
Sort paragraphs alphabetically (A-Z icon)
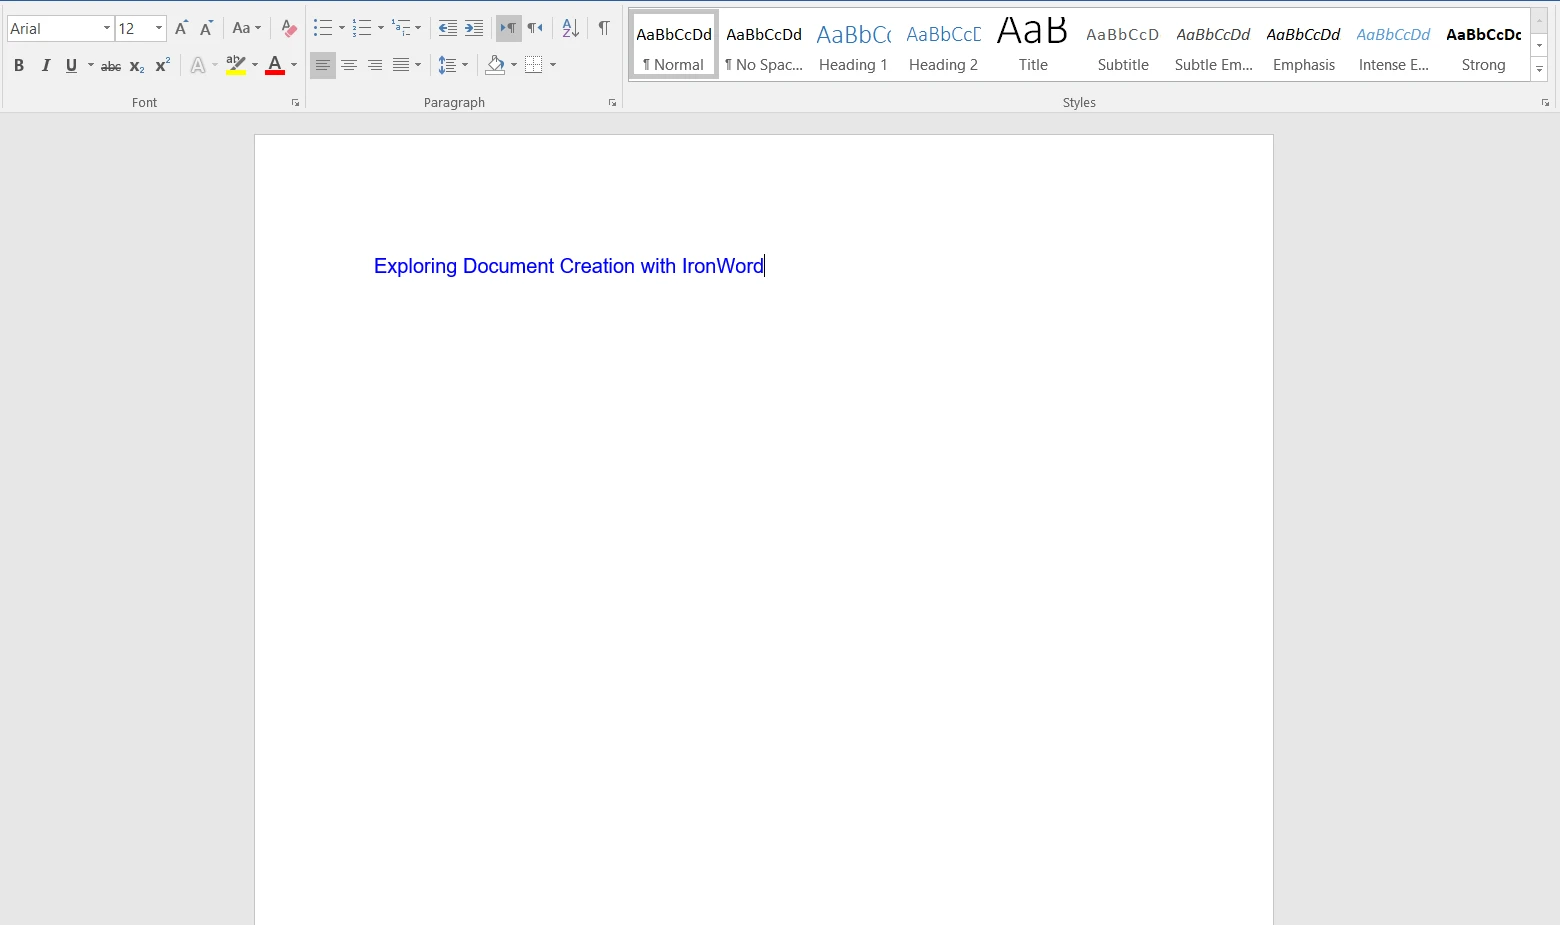(570, 29)
